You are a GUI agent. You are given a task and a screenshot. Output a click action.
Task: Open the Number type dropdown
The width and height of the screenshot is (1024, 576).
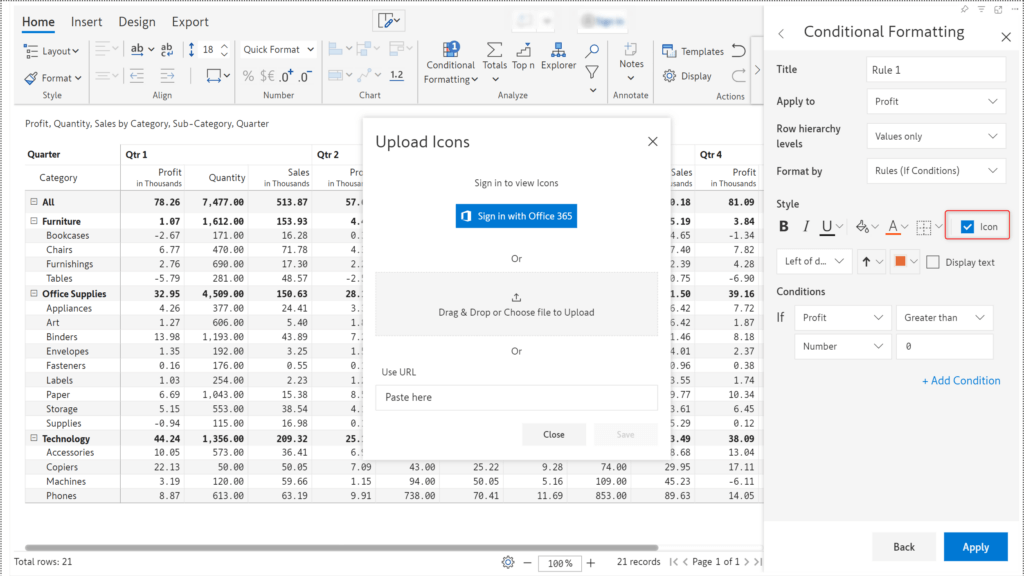[x=842, y=346]
